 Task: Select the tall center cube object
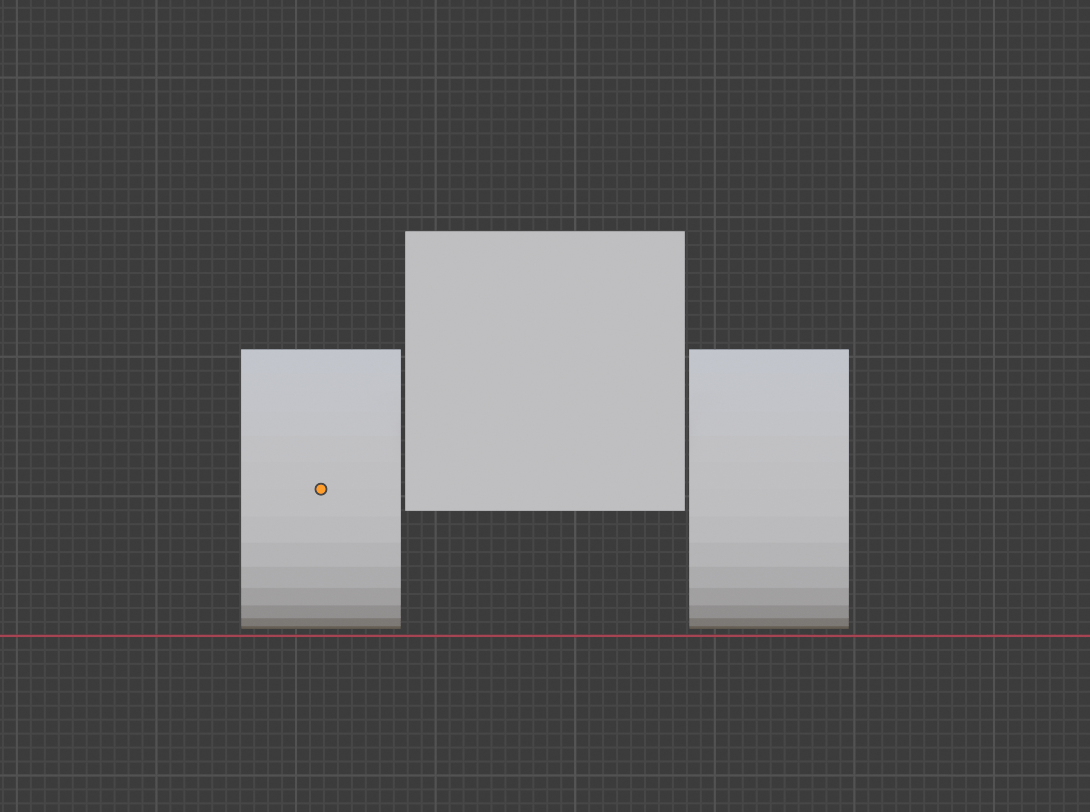545,370
